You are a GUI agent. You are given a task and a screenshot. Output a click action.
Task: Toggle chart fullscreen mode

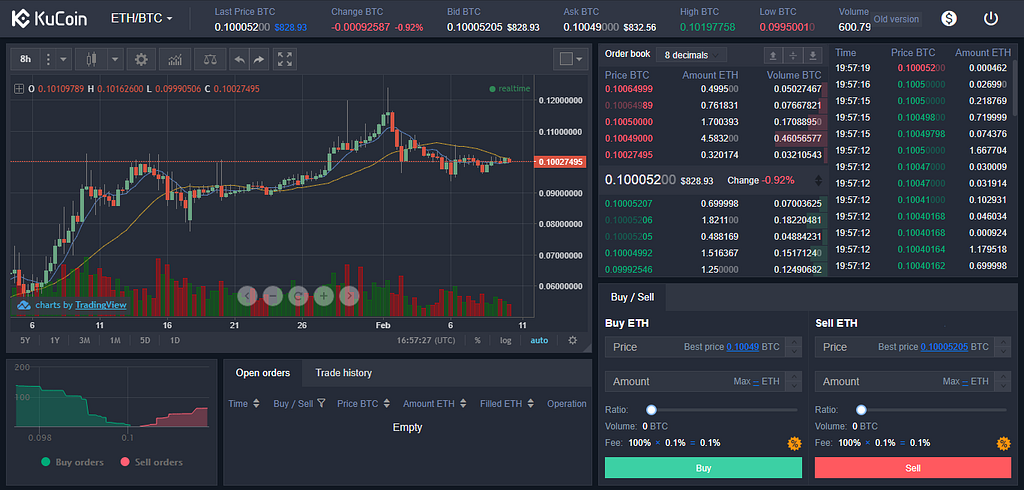[285, 59]
